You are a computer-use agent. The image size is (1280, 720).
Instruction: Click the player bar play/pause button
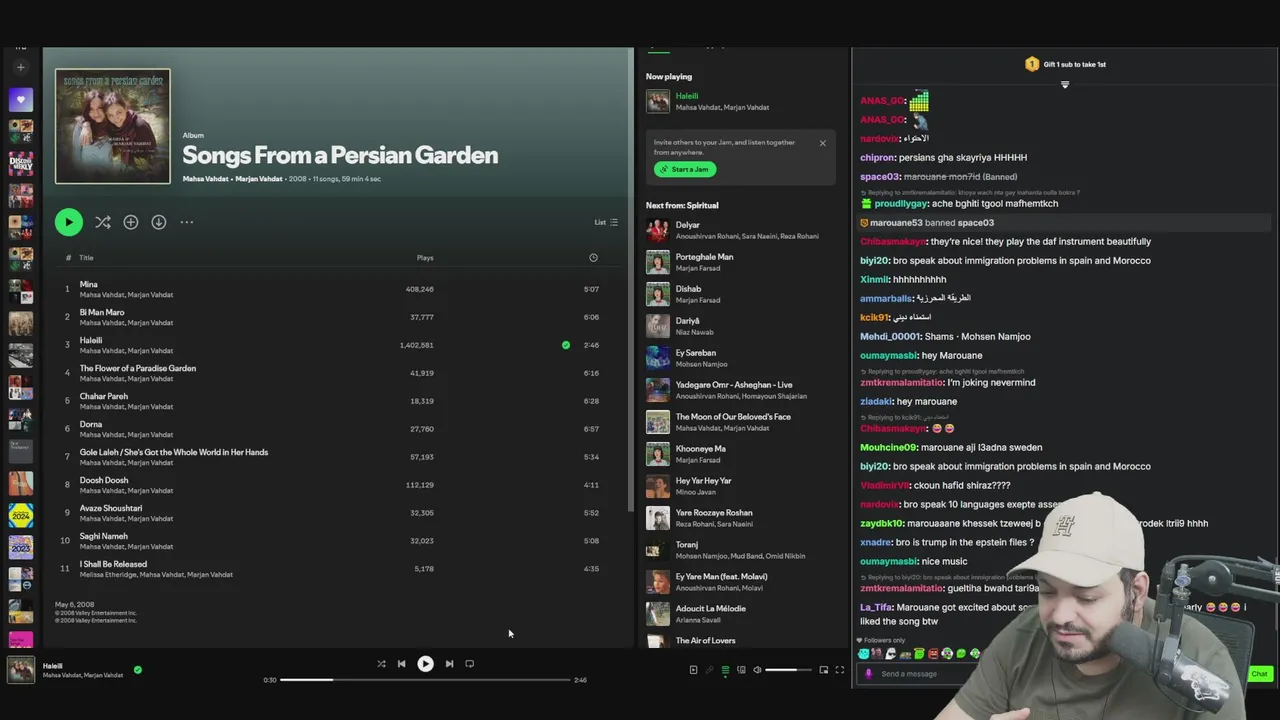click(425, 664)
